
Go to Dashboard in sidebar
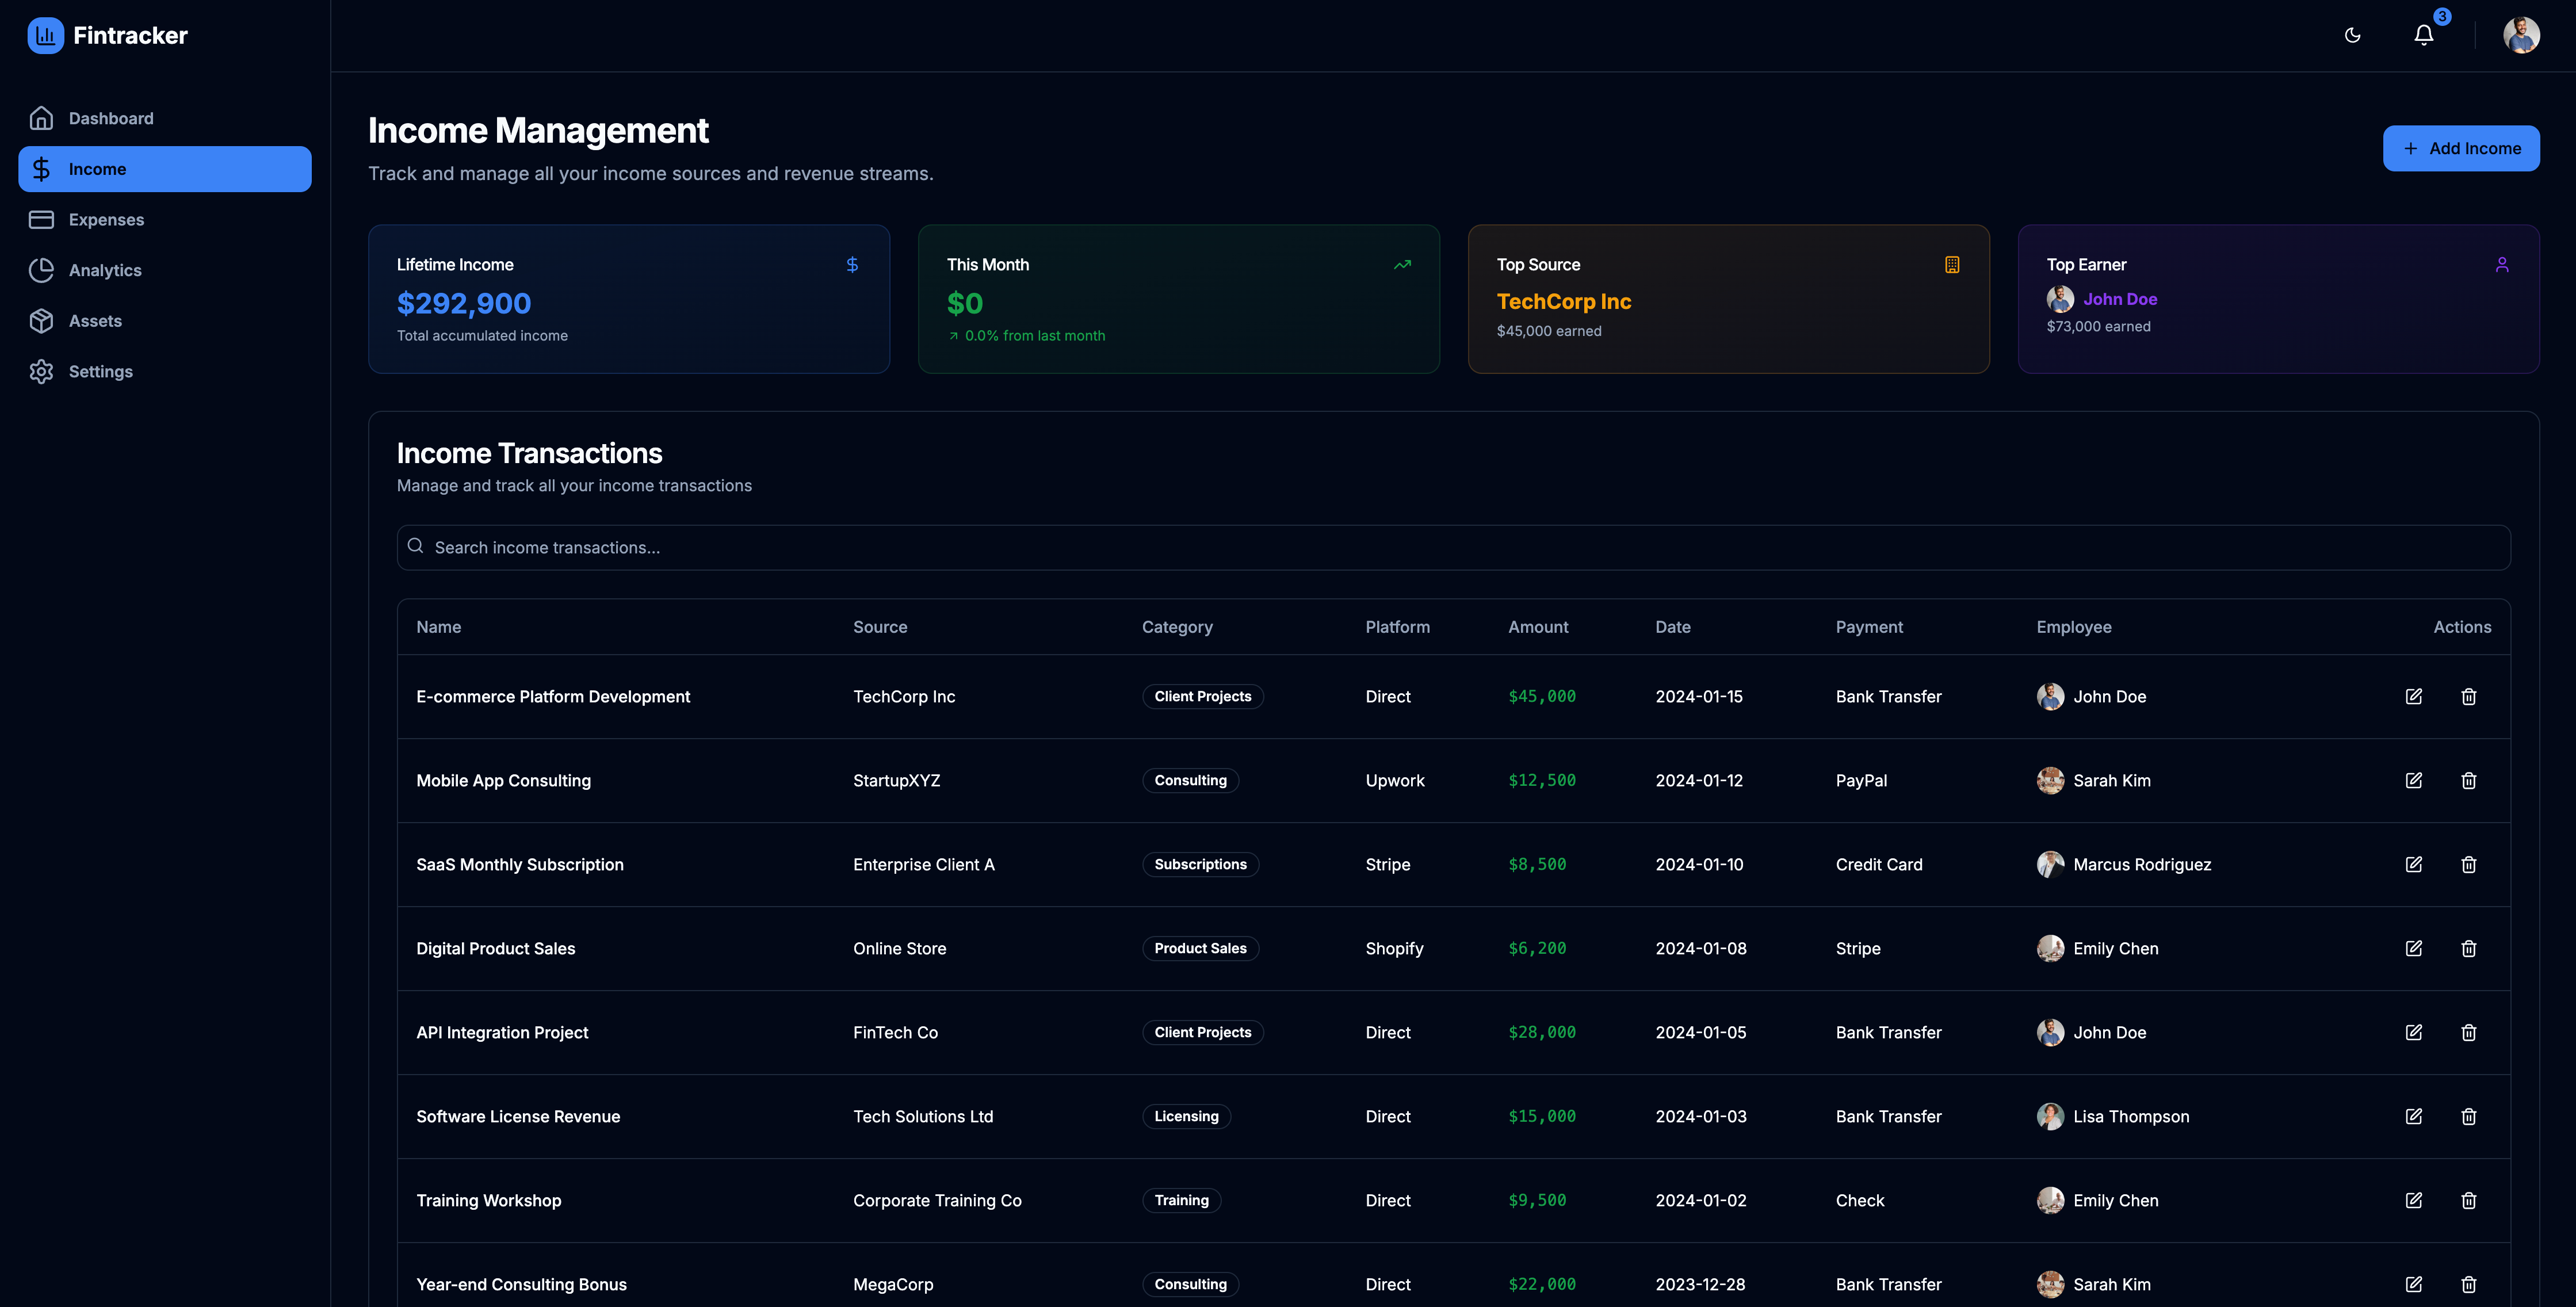click(x=110, y=118)
